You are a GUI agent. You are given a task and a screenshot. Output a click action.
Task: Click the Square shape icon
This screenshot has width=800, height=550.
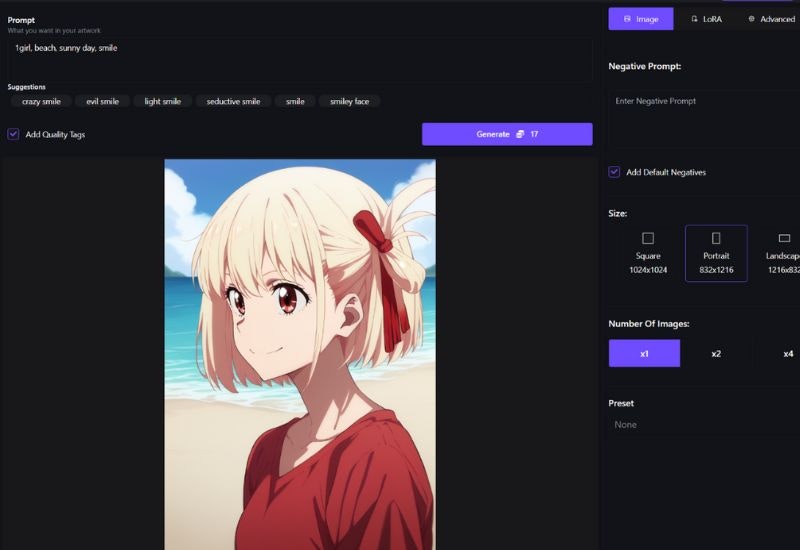click(x=648, y=238)
